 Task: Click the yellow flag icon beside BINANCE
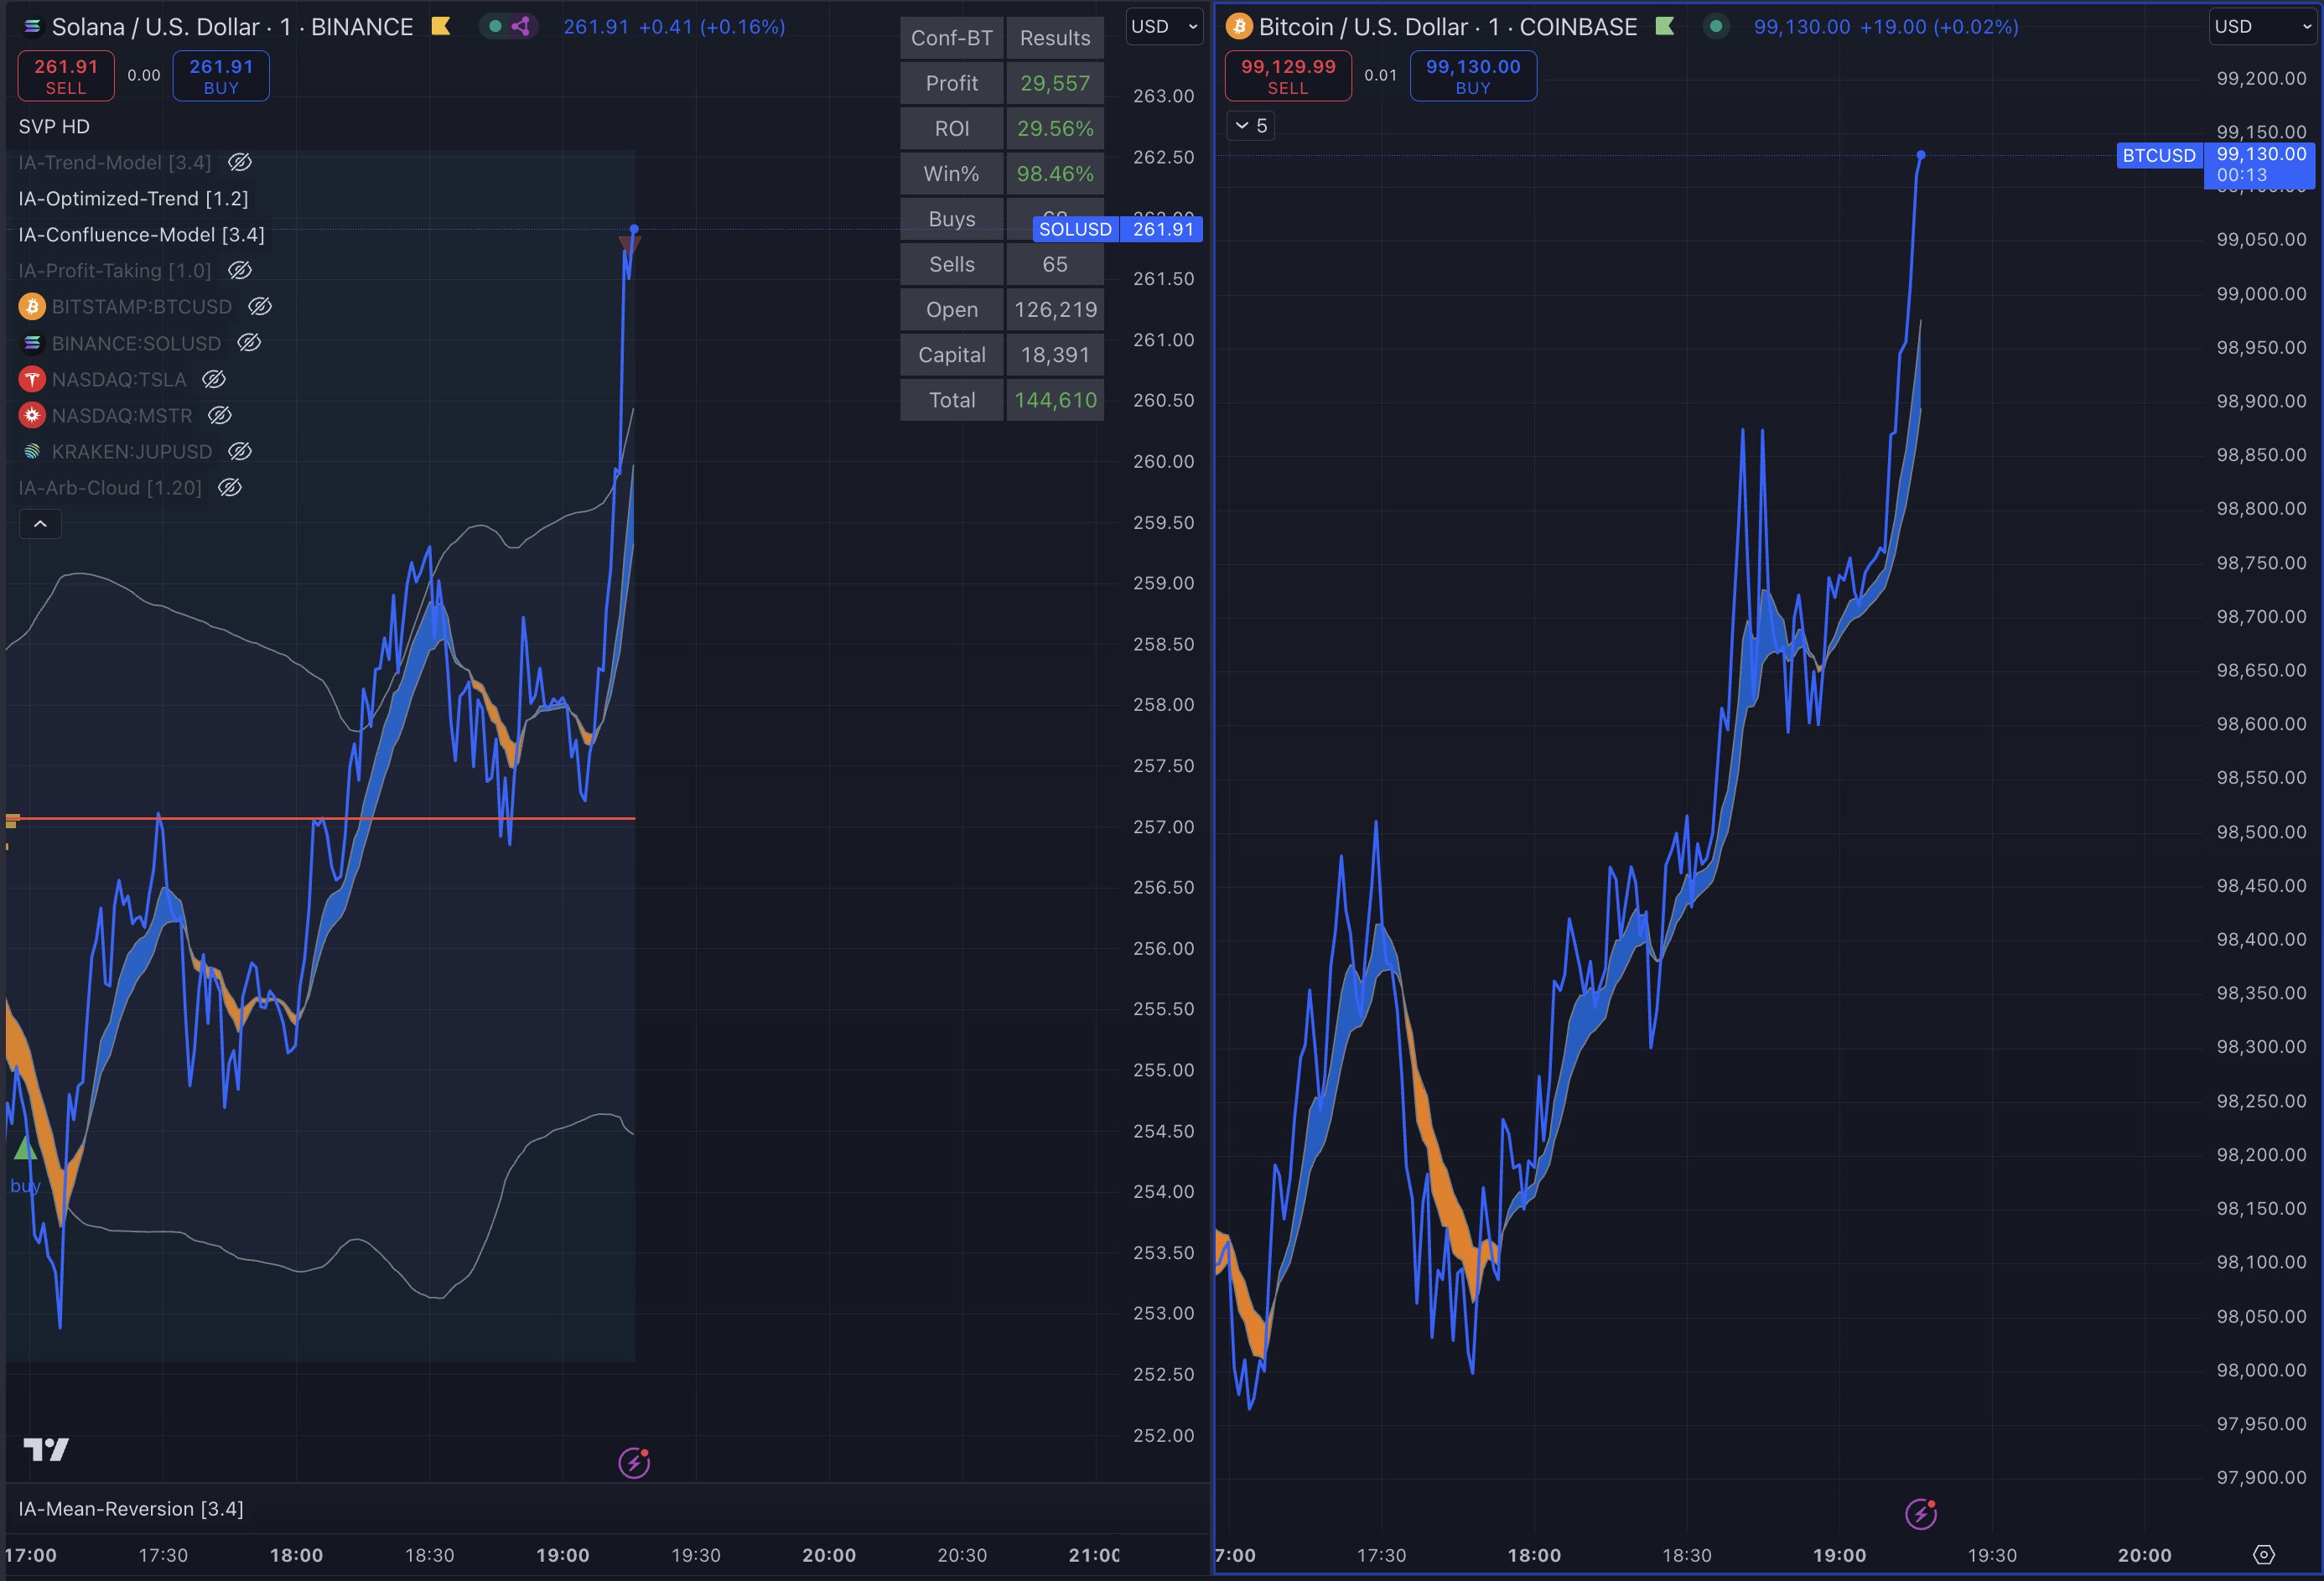click(x=440, y=27)
